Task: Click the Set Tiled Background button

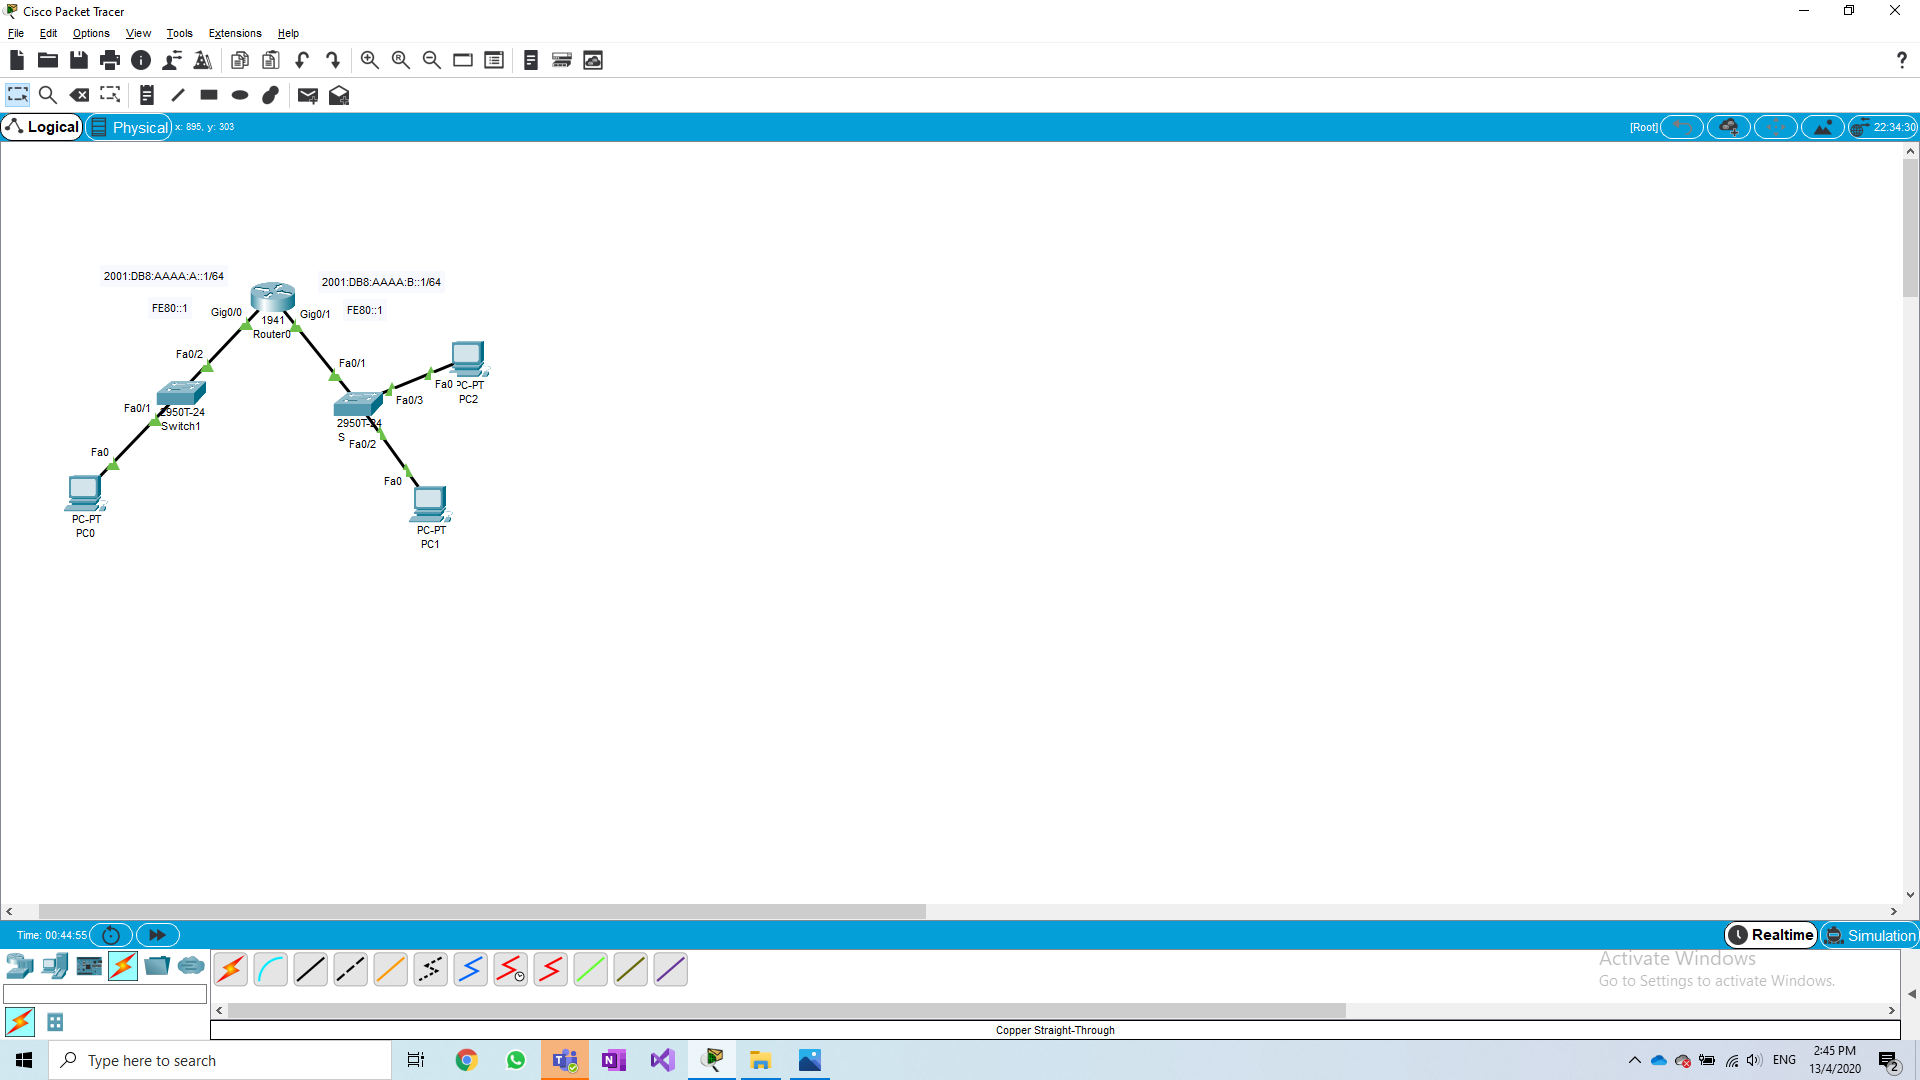Action: click(x=1823, y=127)
